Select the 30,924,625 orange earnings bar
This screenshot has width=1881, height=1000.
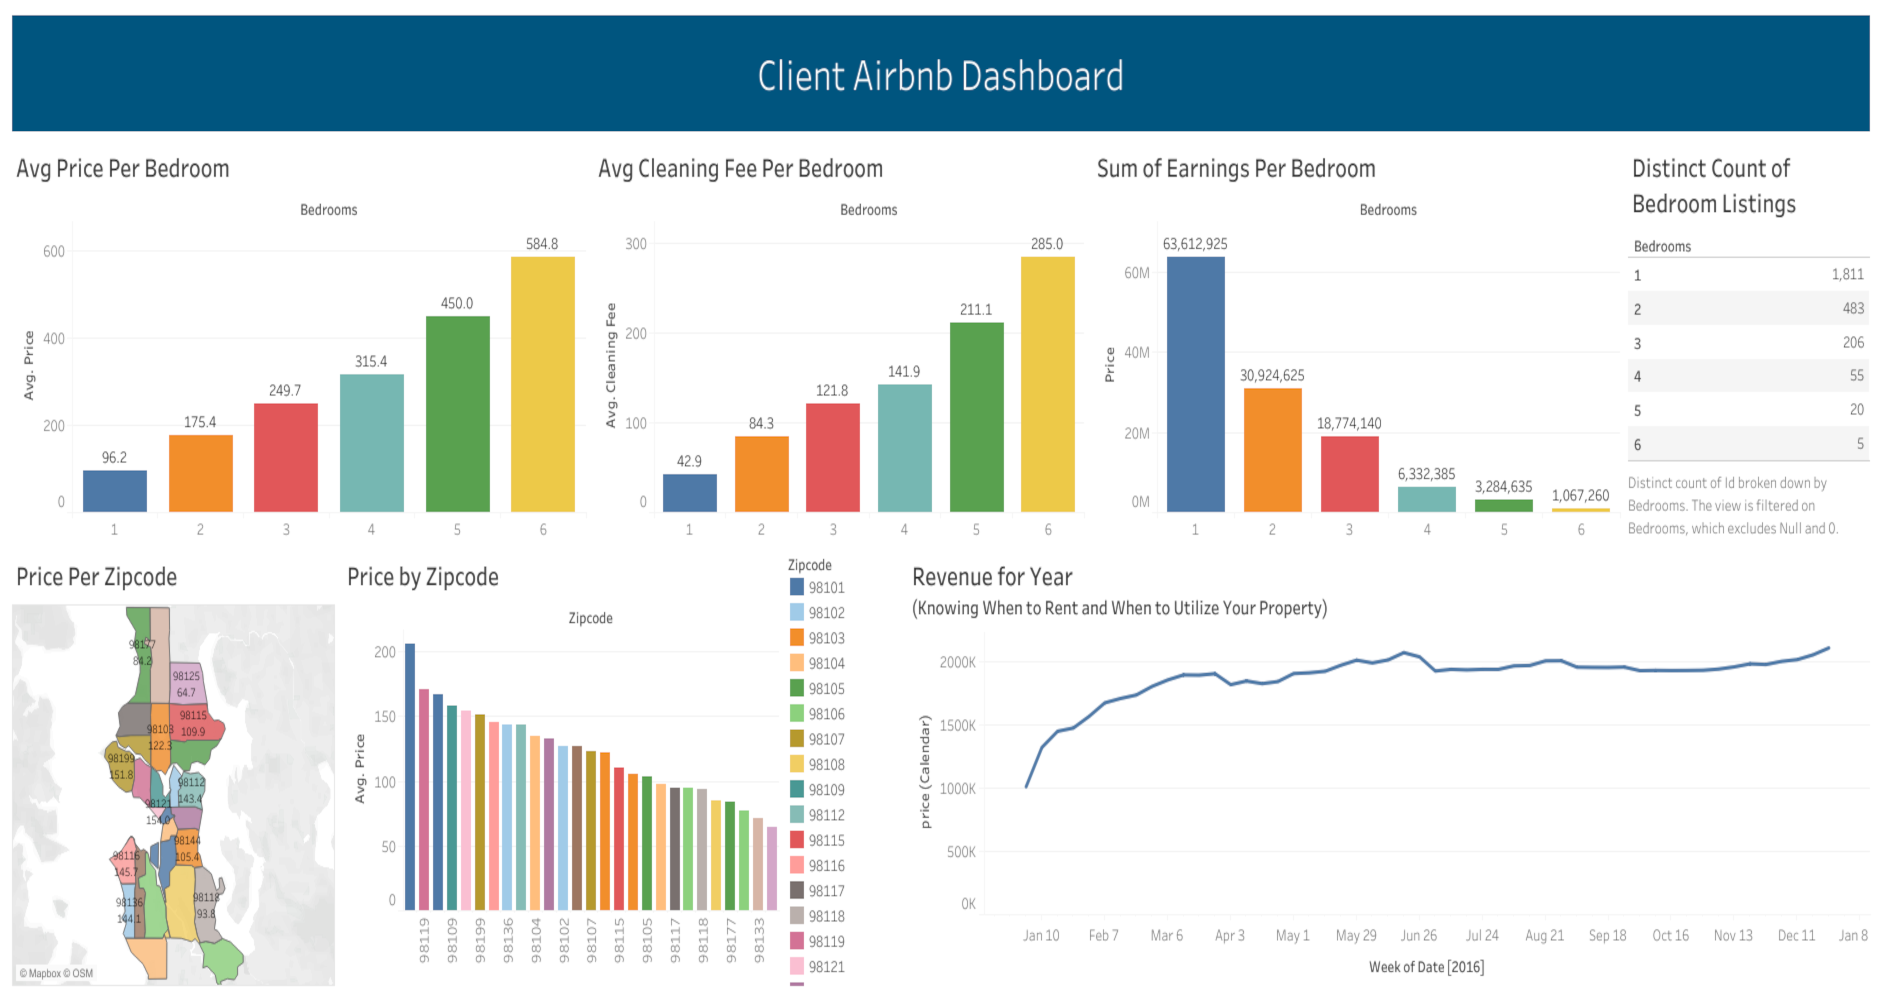pos(1273,450)
